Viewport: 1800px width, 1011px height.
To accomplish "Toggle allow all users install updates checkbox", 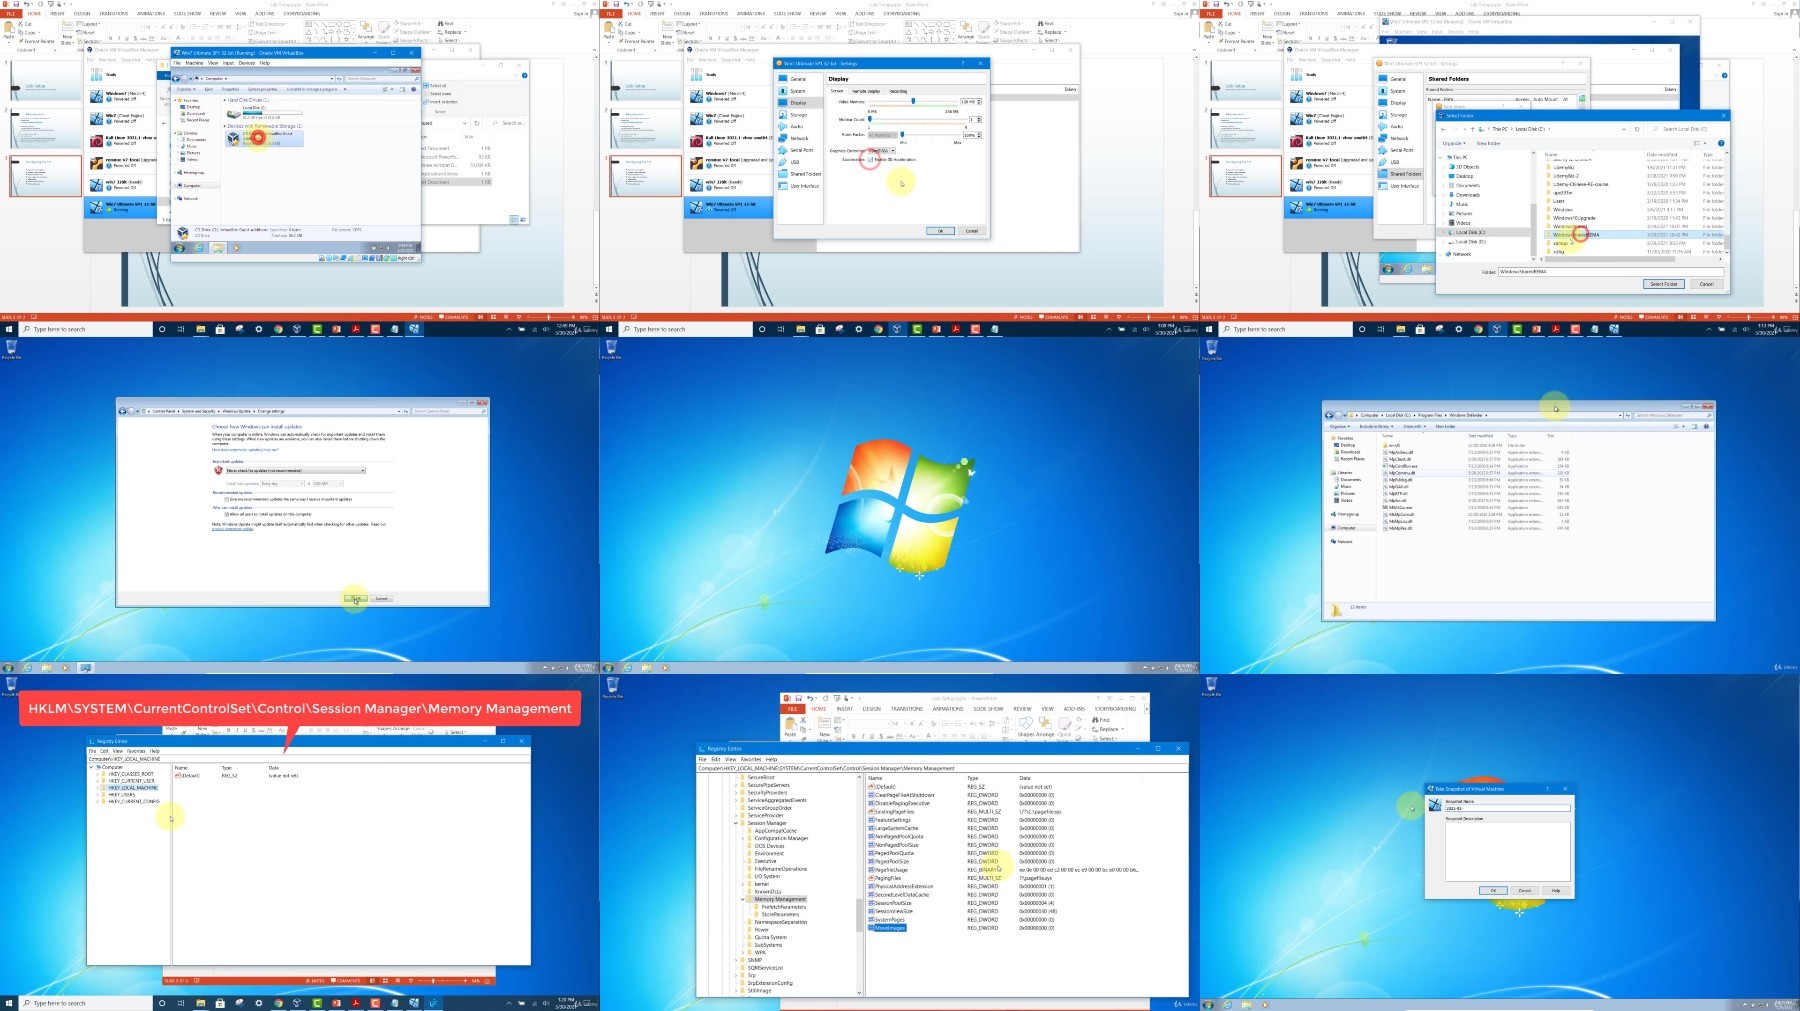I will (226, 514).
